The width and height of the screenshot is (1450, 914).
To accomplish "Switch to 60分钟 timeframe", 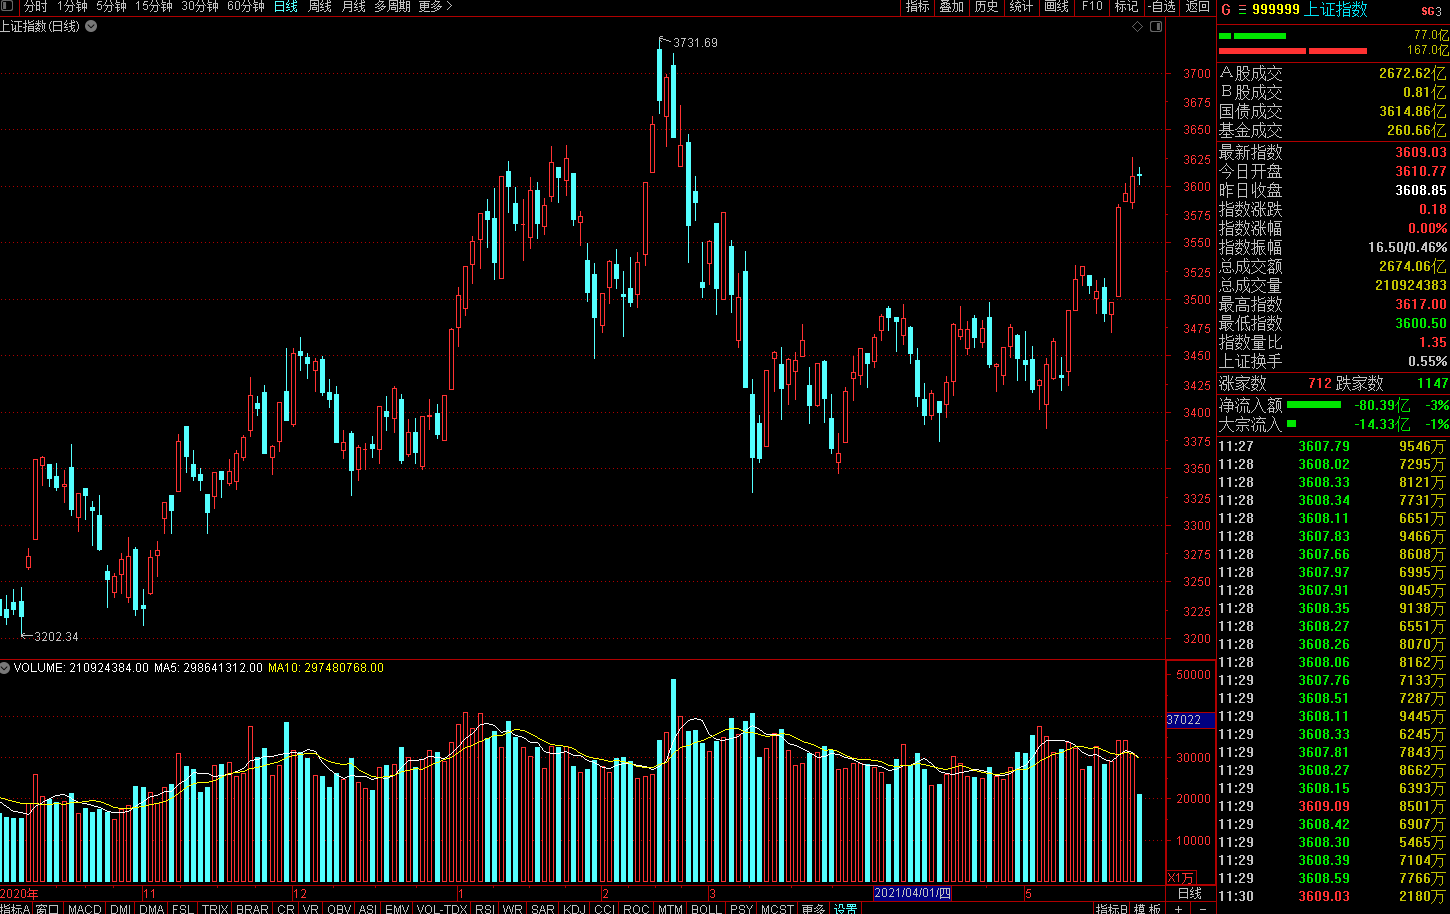I will [x=245, y=7].
